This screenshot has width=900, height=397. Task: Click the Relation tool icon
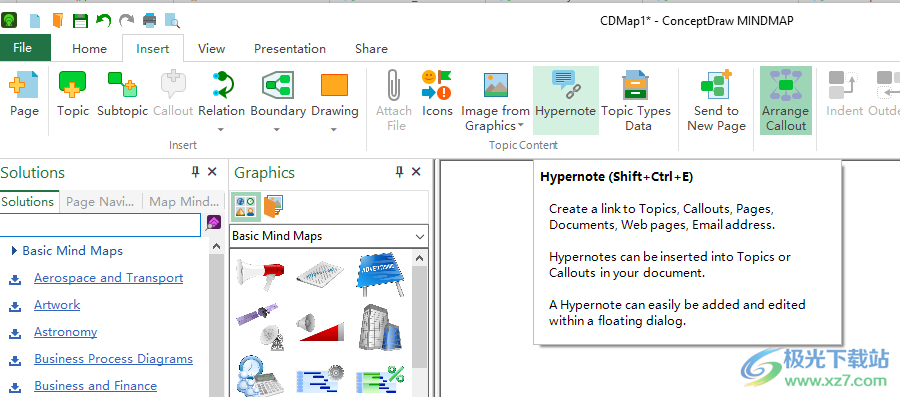coord(222,86)
